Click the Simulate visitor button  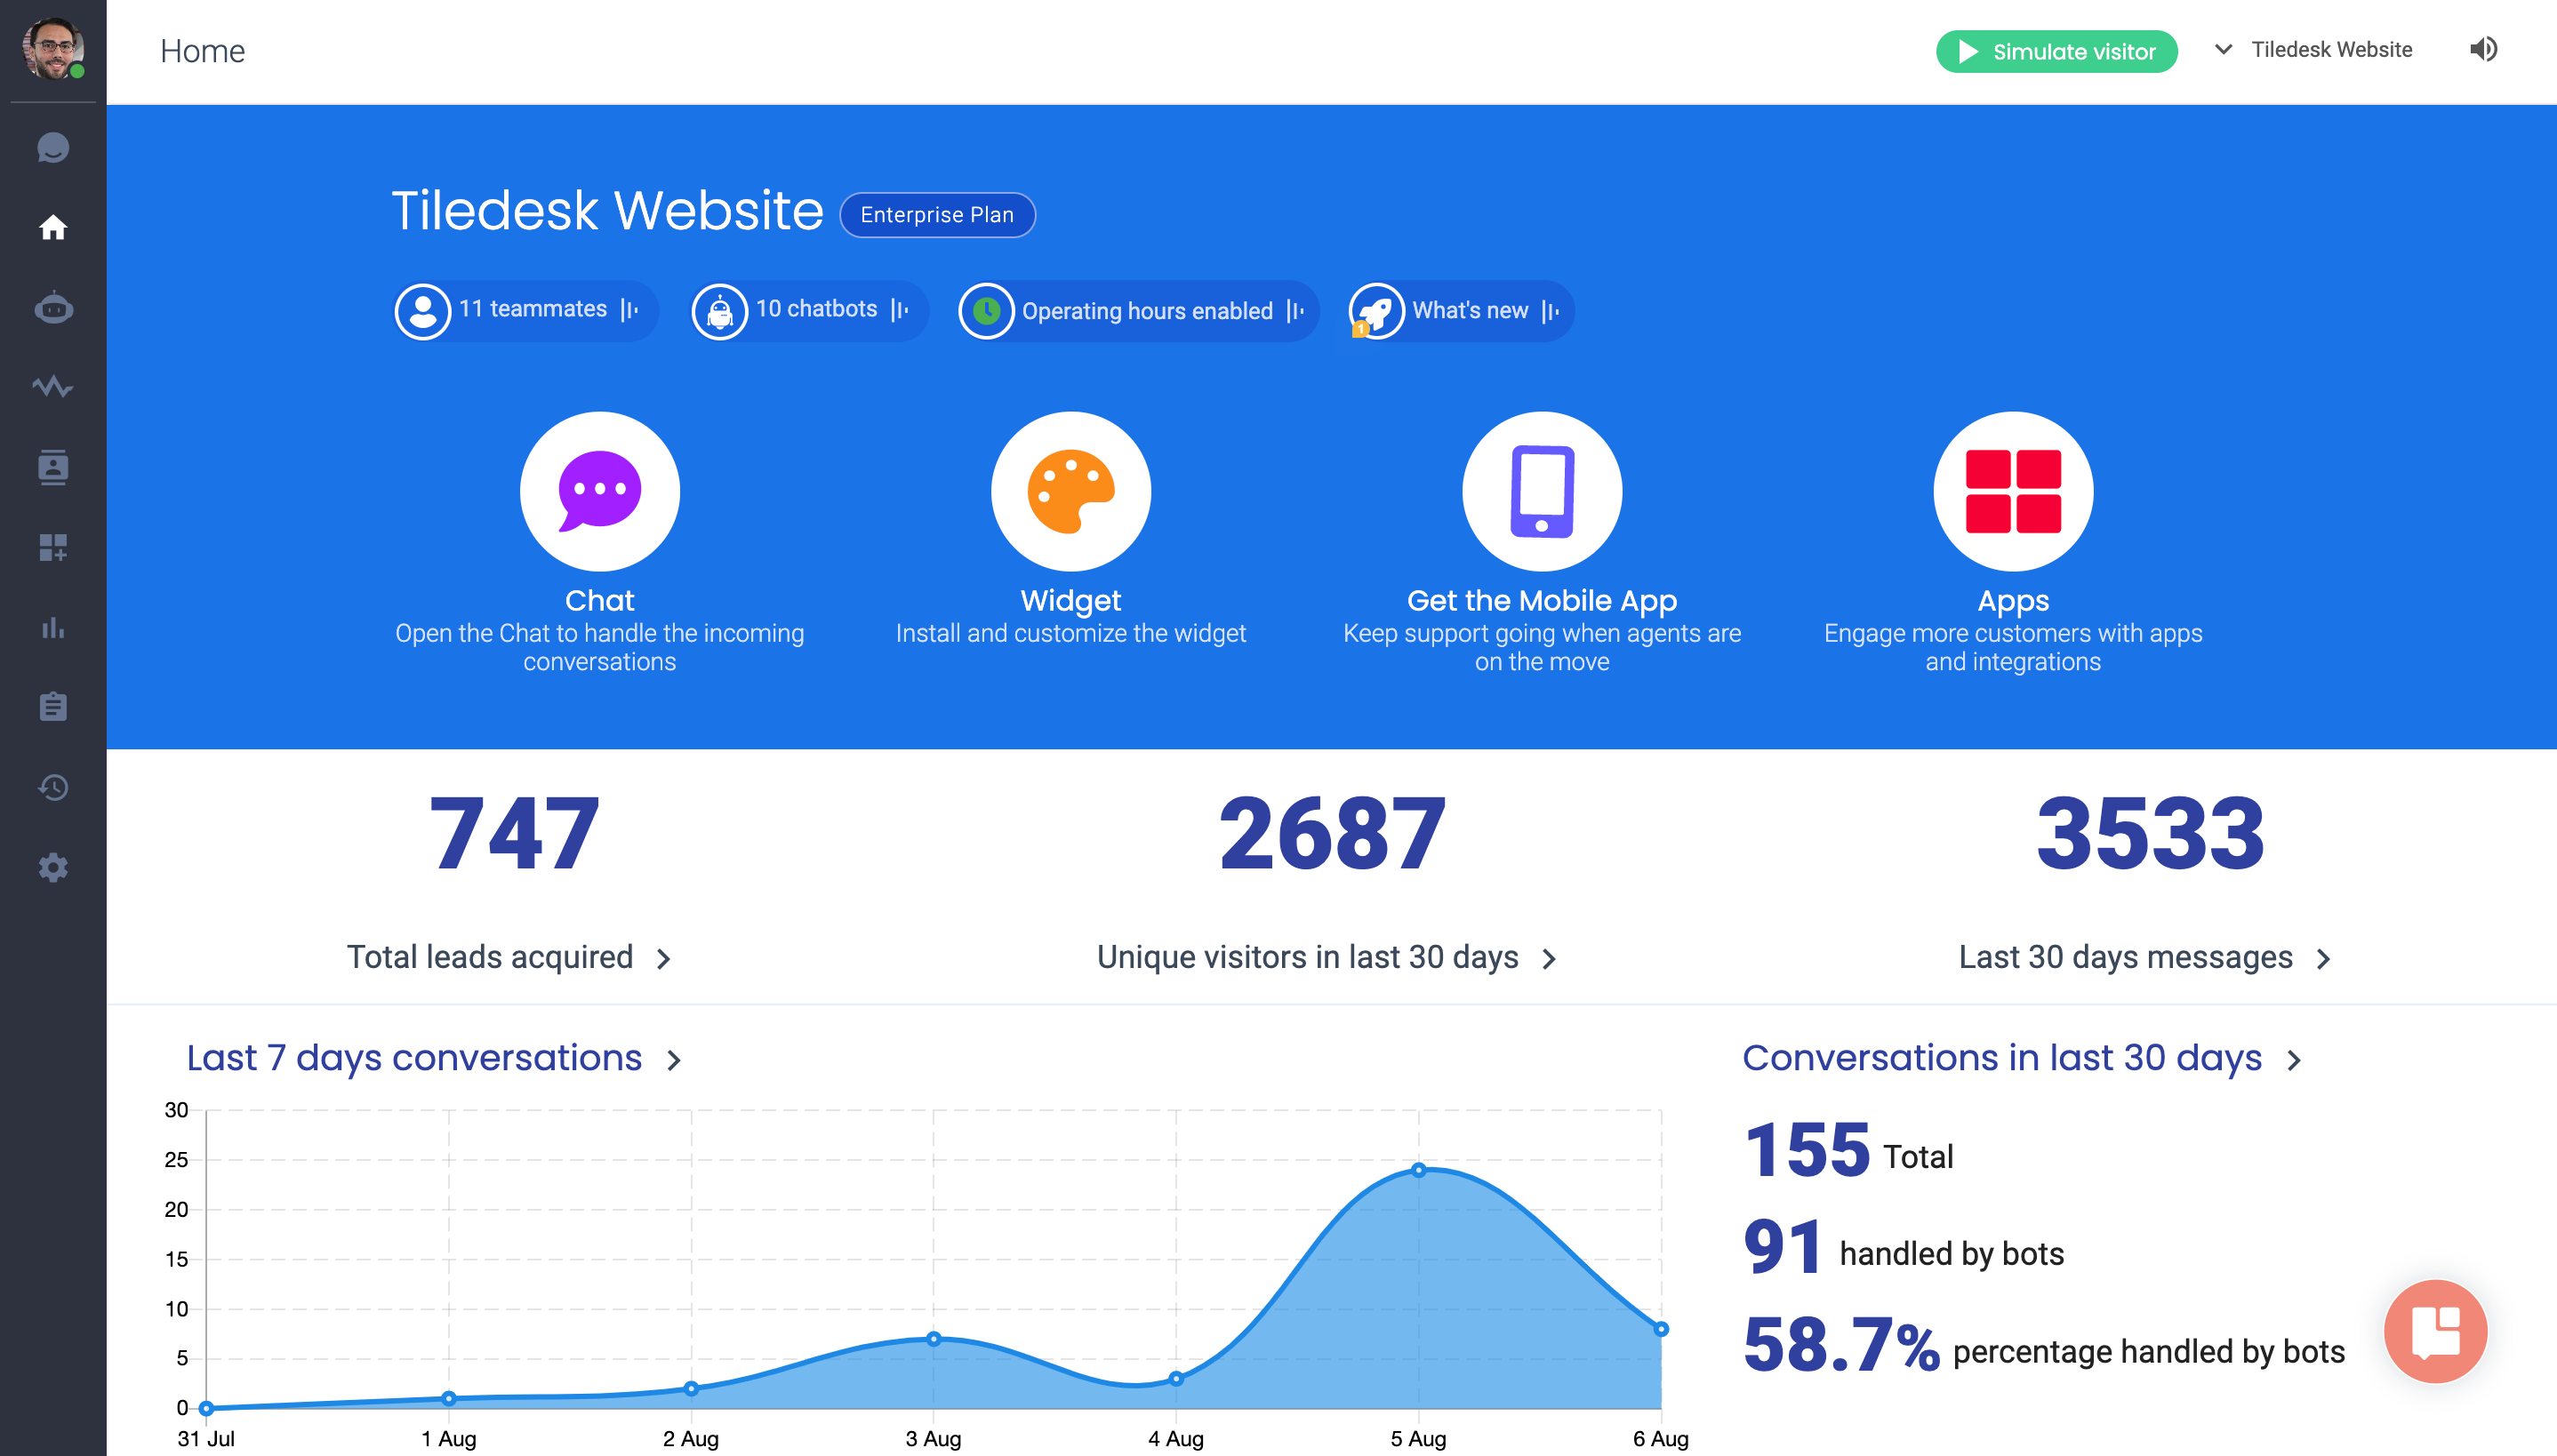coord(2056,51)
